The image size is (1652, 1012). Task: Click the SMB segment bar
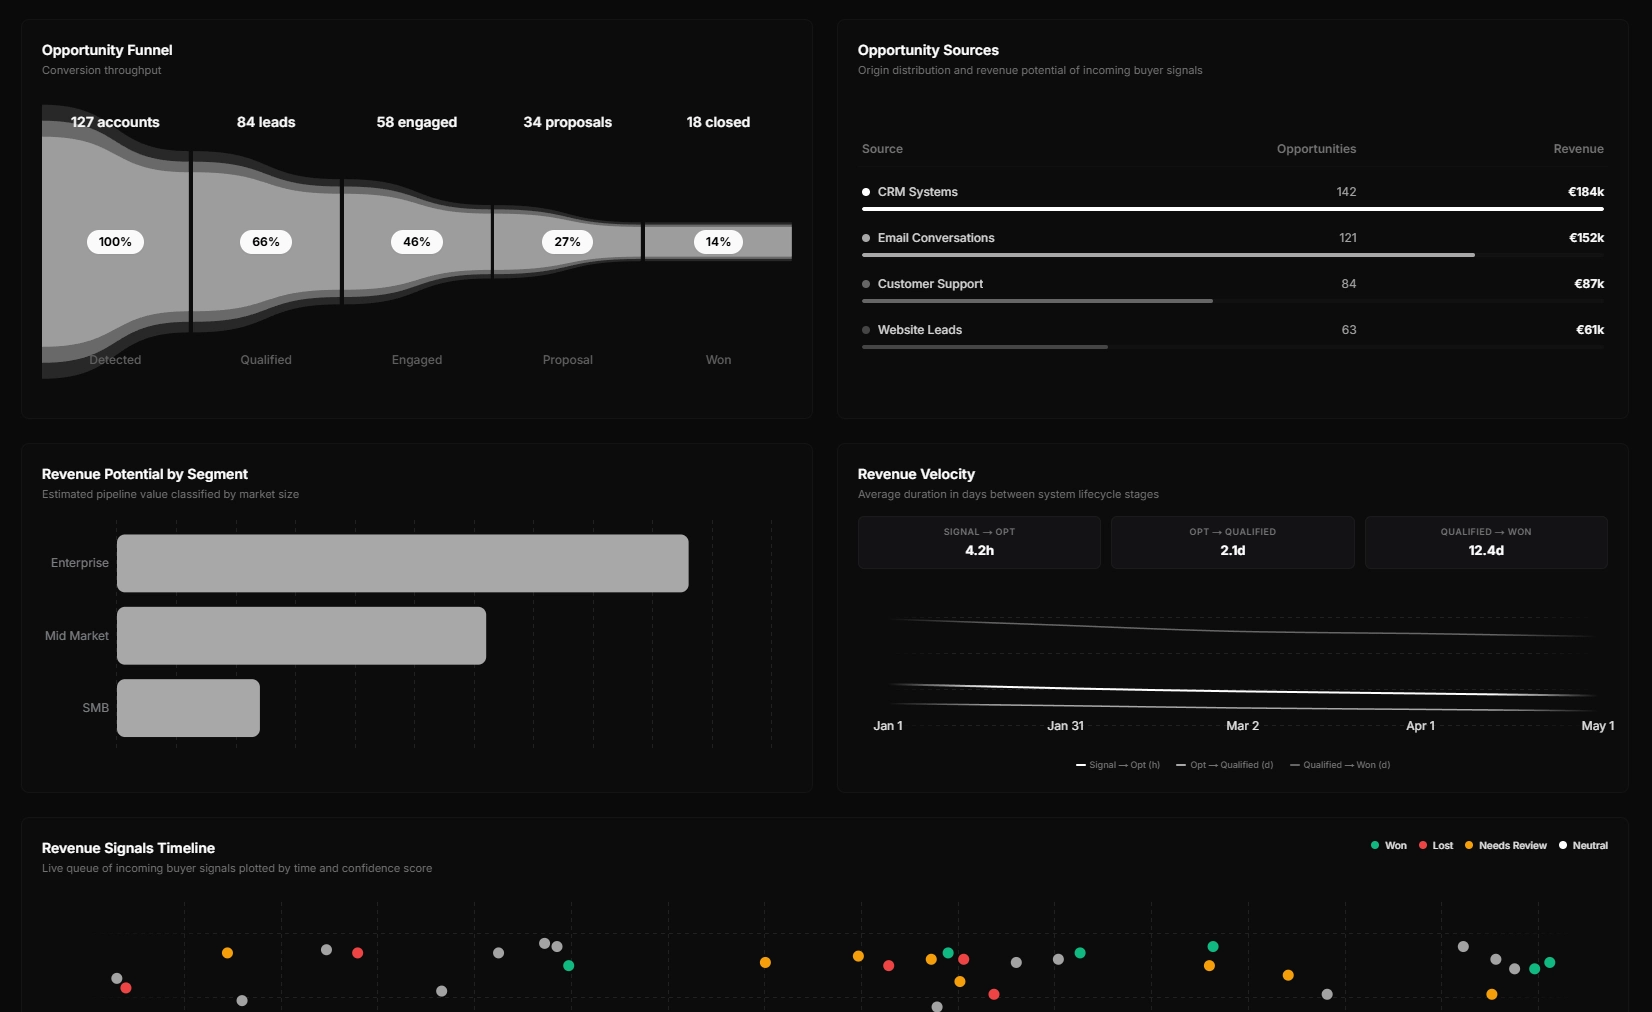(x=188, y=708)
